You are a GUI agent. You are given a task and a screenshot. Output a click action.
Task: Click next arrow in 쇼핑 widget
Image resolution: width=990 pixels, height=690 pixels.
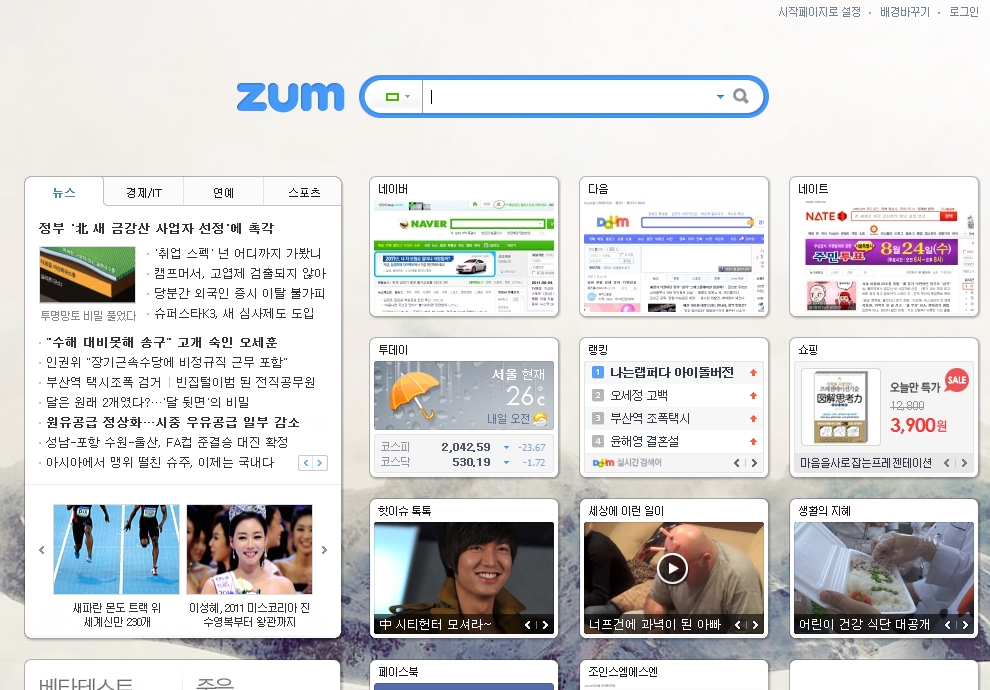coord(964,463)
